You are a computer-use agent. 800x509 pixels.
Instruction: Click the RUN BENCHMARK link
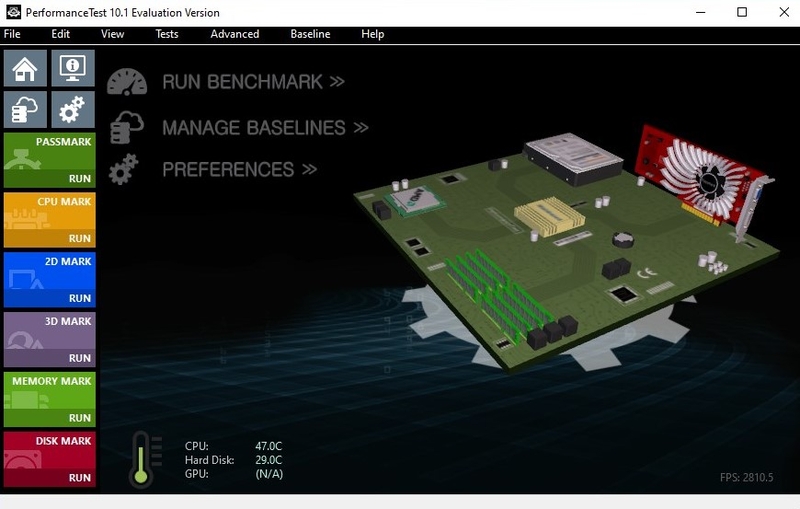coord(254,82)
